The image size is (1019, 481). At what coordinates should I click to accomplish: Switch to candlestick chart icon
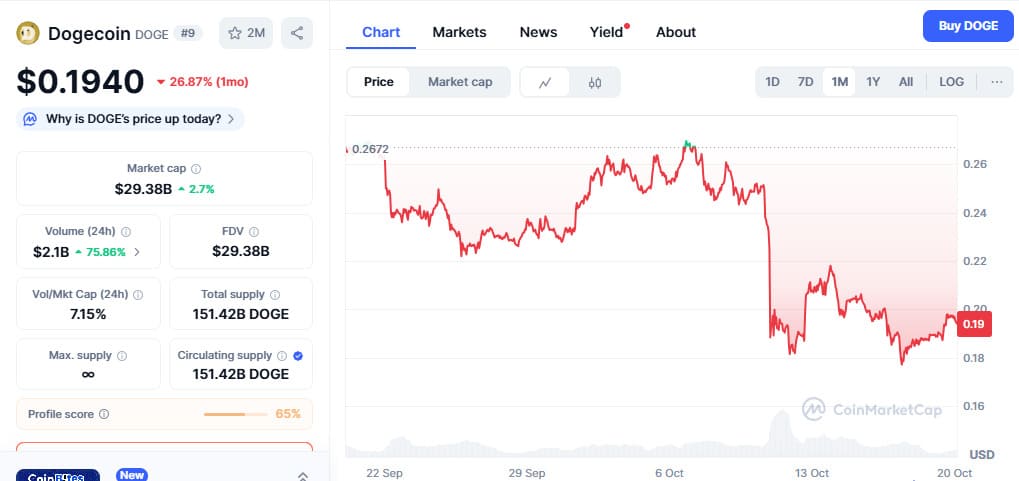tap(595, 82)
